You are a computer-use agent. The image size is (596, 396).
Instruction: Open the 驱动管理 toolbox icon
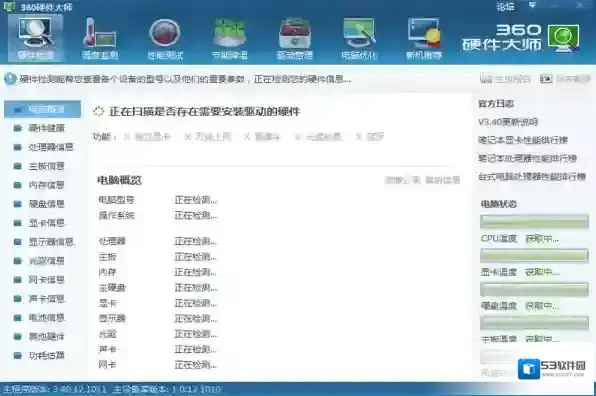295,38
